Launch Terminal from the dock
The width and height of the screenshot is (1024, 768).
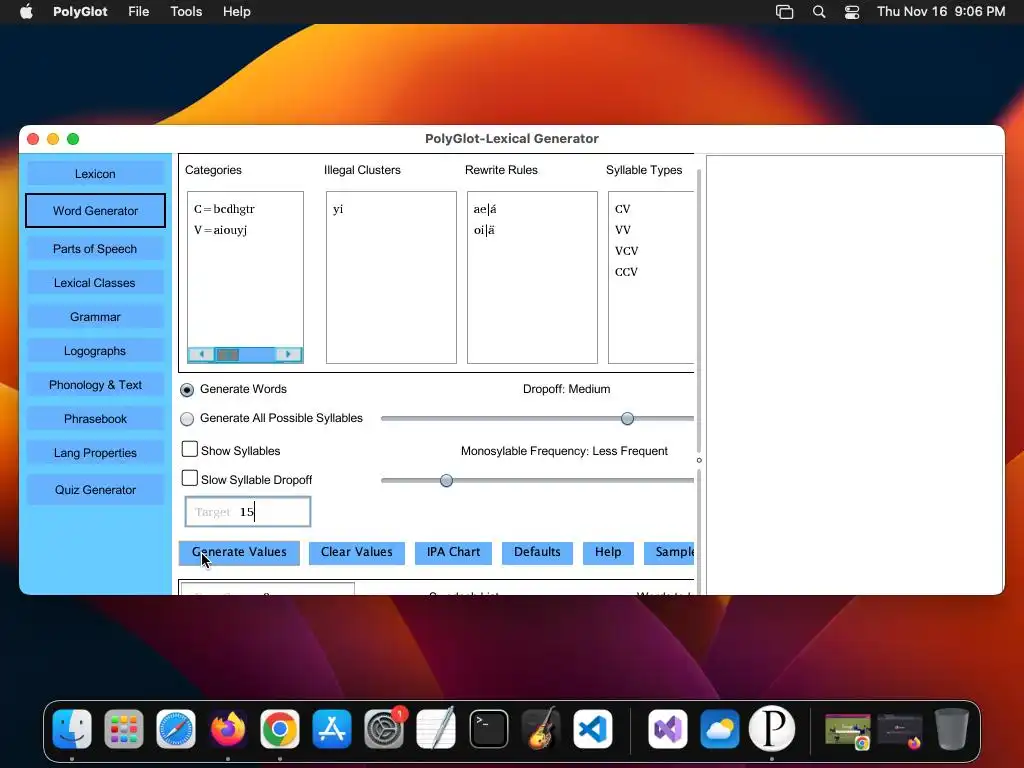[488, 729]
